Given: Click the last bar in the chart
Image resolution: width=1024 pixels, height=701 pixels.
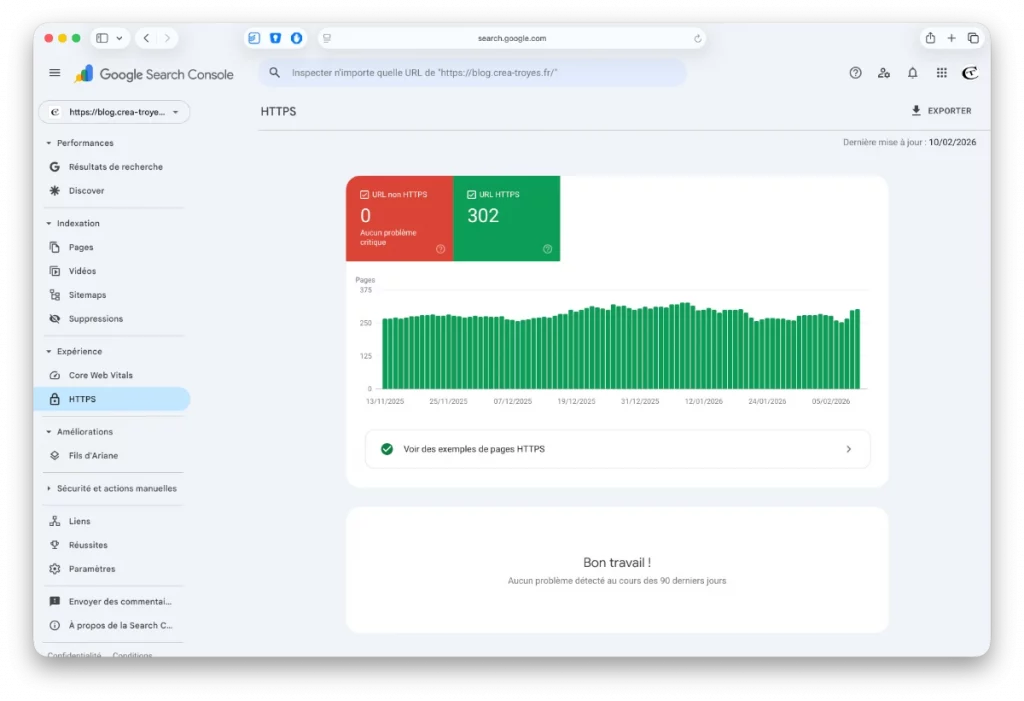Looking at the screenshot, I should click(857, 349).
